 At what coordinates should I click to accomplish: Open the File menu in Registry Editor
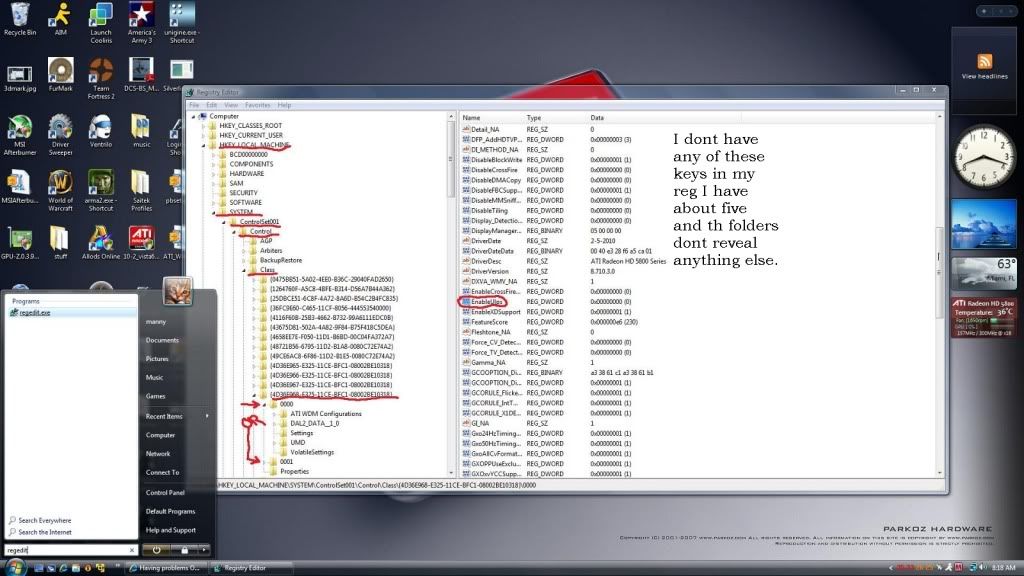pos(194,105)
